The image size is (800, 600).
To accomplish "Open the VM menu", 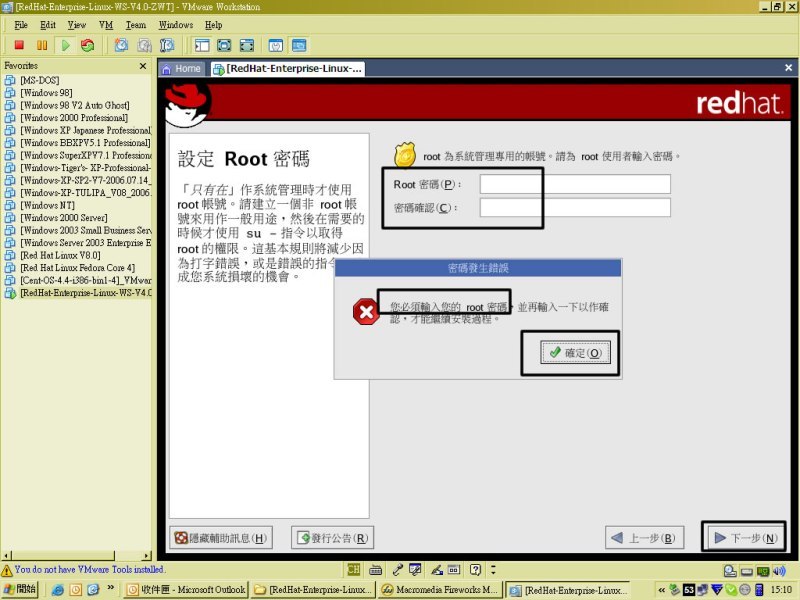I will pyautogui.click(x=106, y=24).
